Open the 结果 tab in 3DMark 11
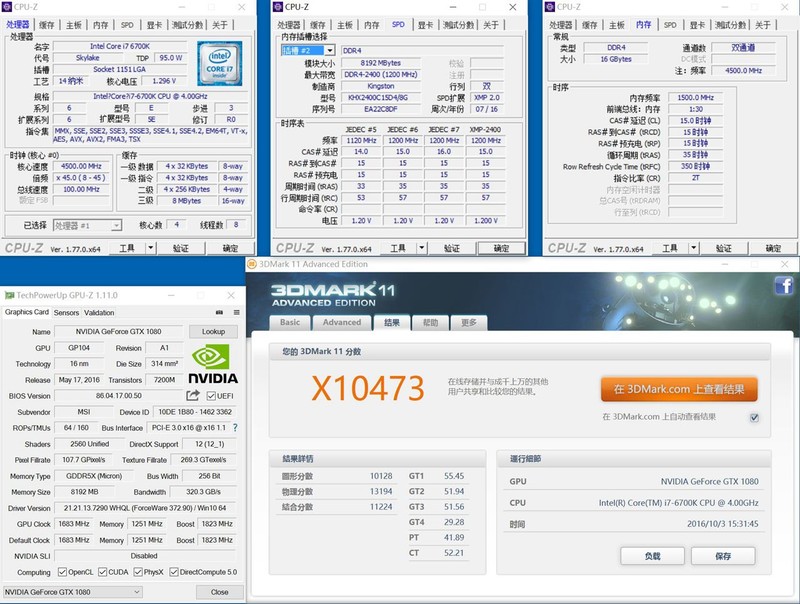Image resolution: width=800 pixels, height=604 pixels. 392,322
